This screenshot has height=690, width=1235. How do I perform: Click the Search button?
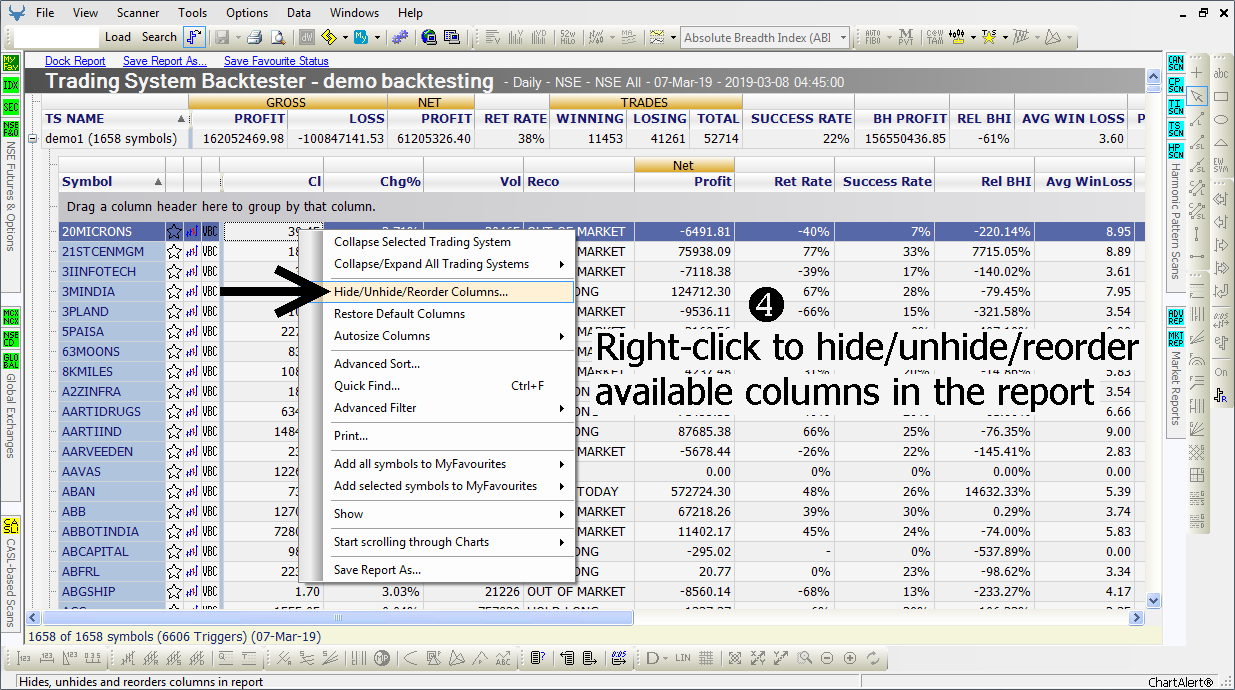159,37
